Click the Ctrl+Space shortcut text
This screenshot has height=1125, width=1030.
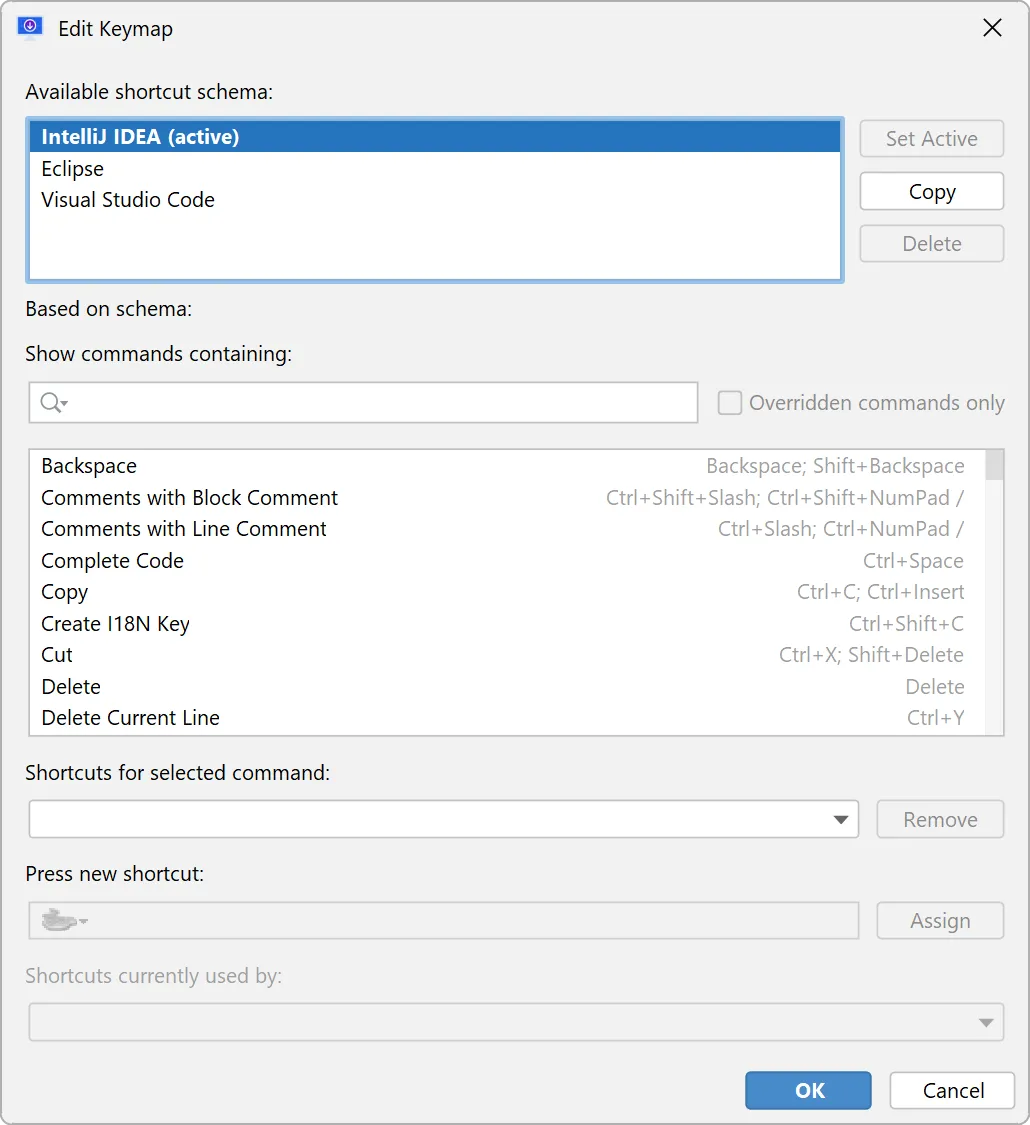[x=913, y=560]
